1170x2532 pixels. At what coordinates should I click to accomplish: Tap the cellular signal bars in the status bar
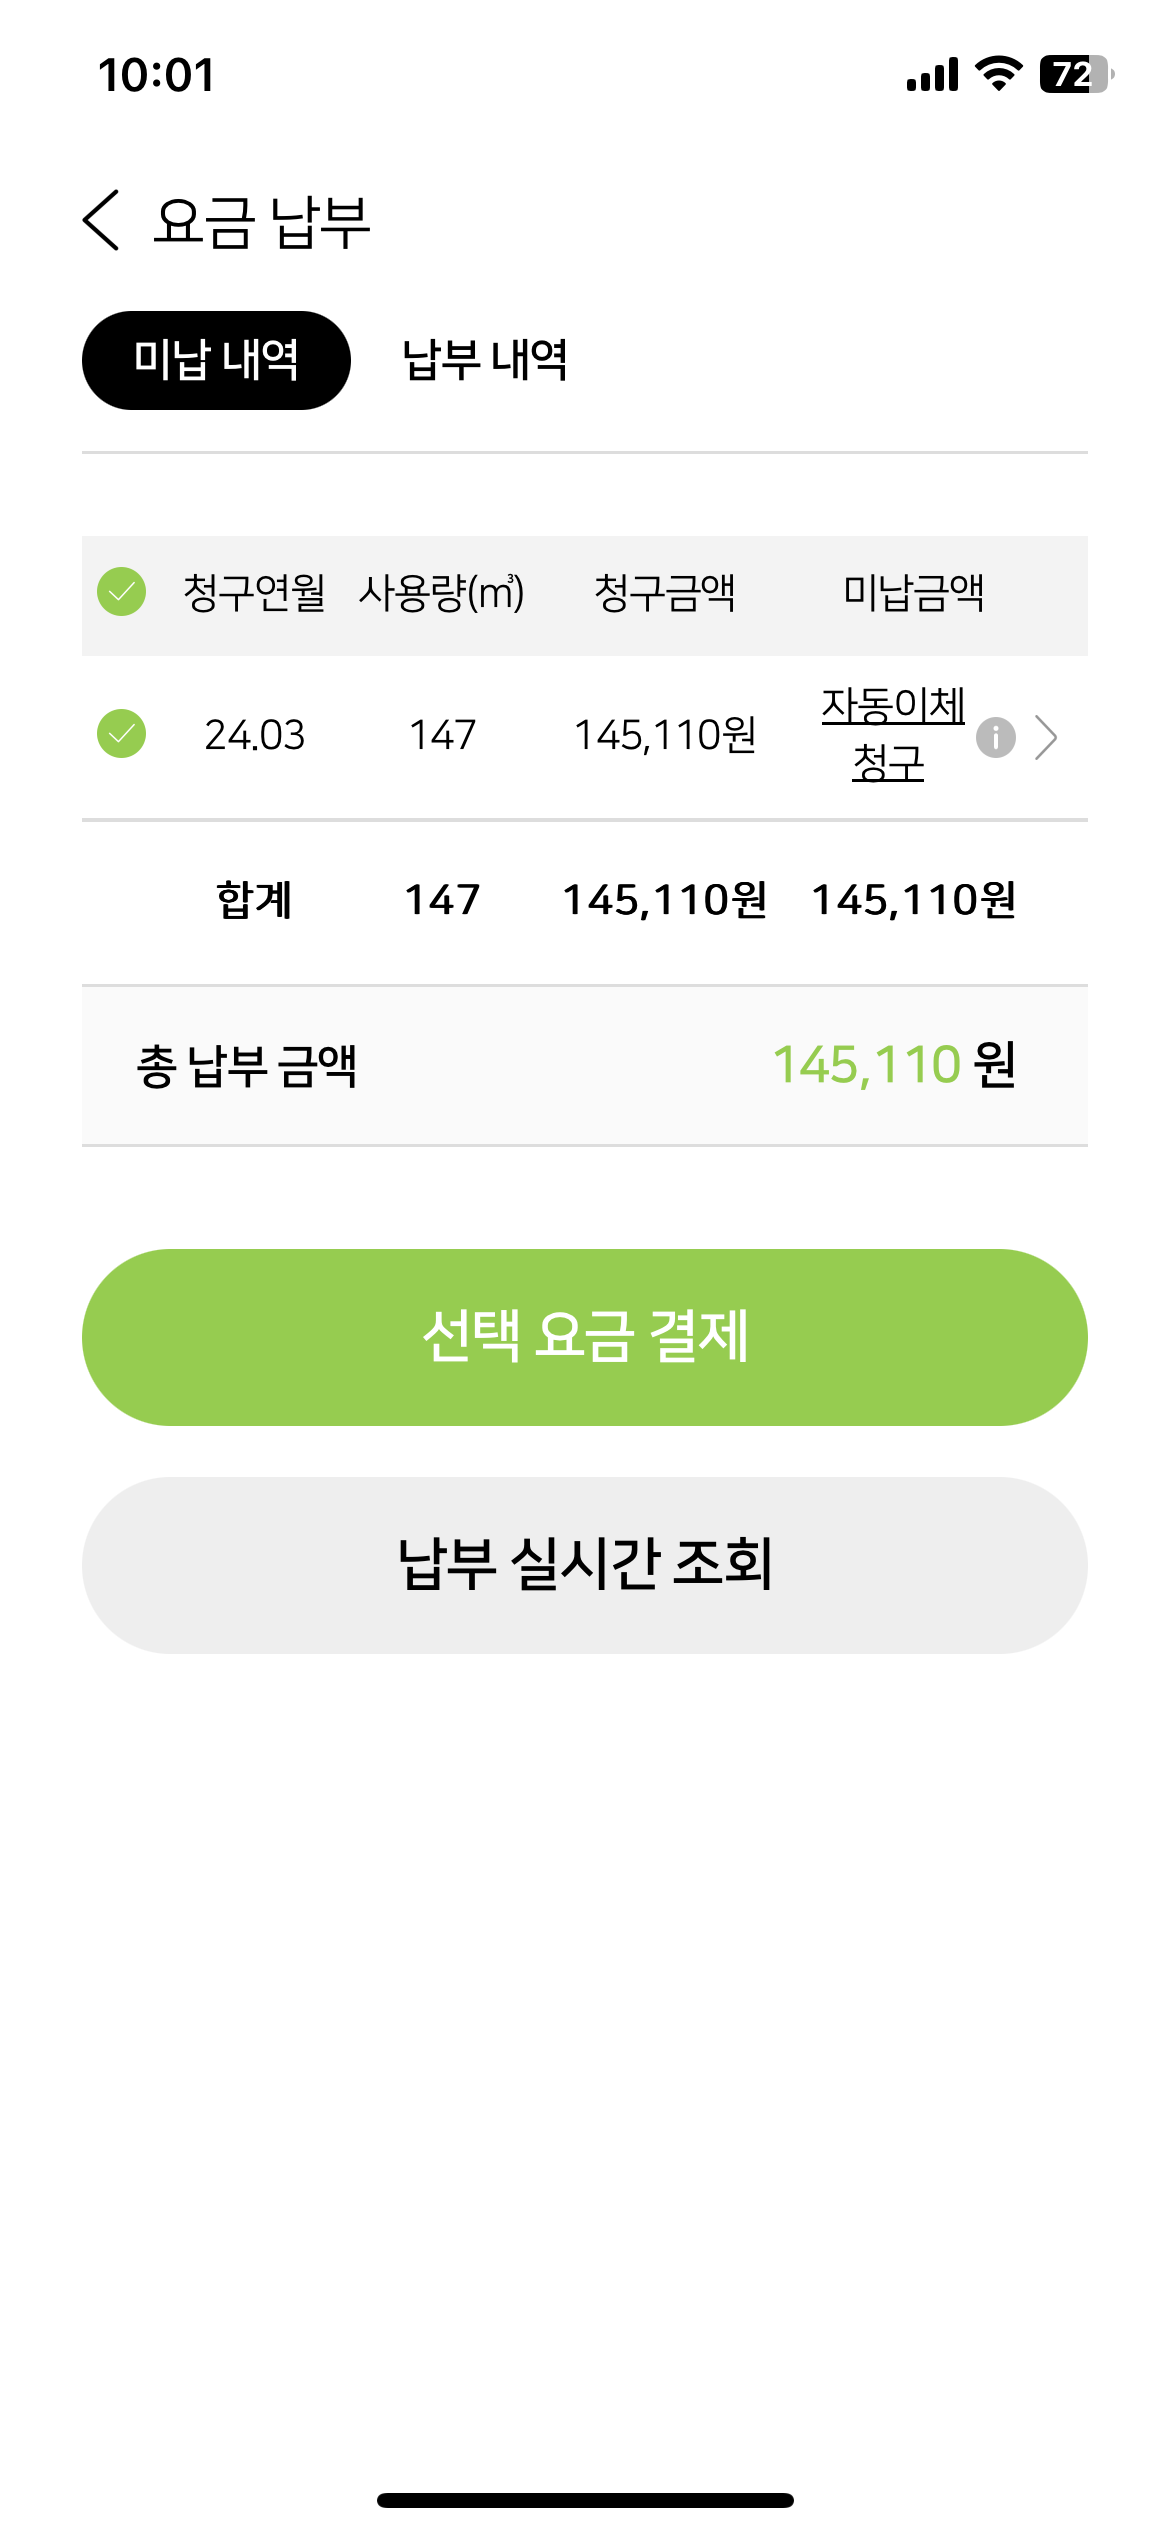[x=932, y=75]
